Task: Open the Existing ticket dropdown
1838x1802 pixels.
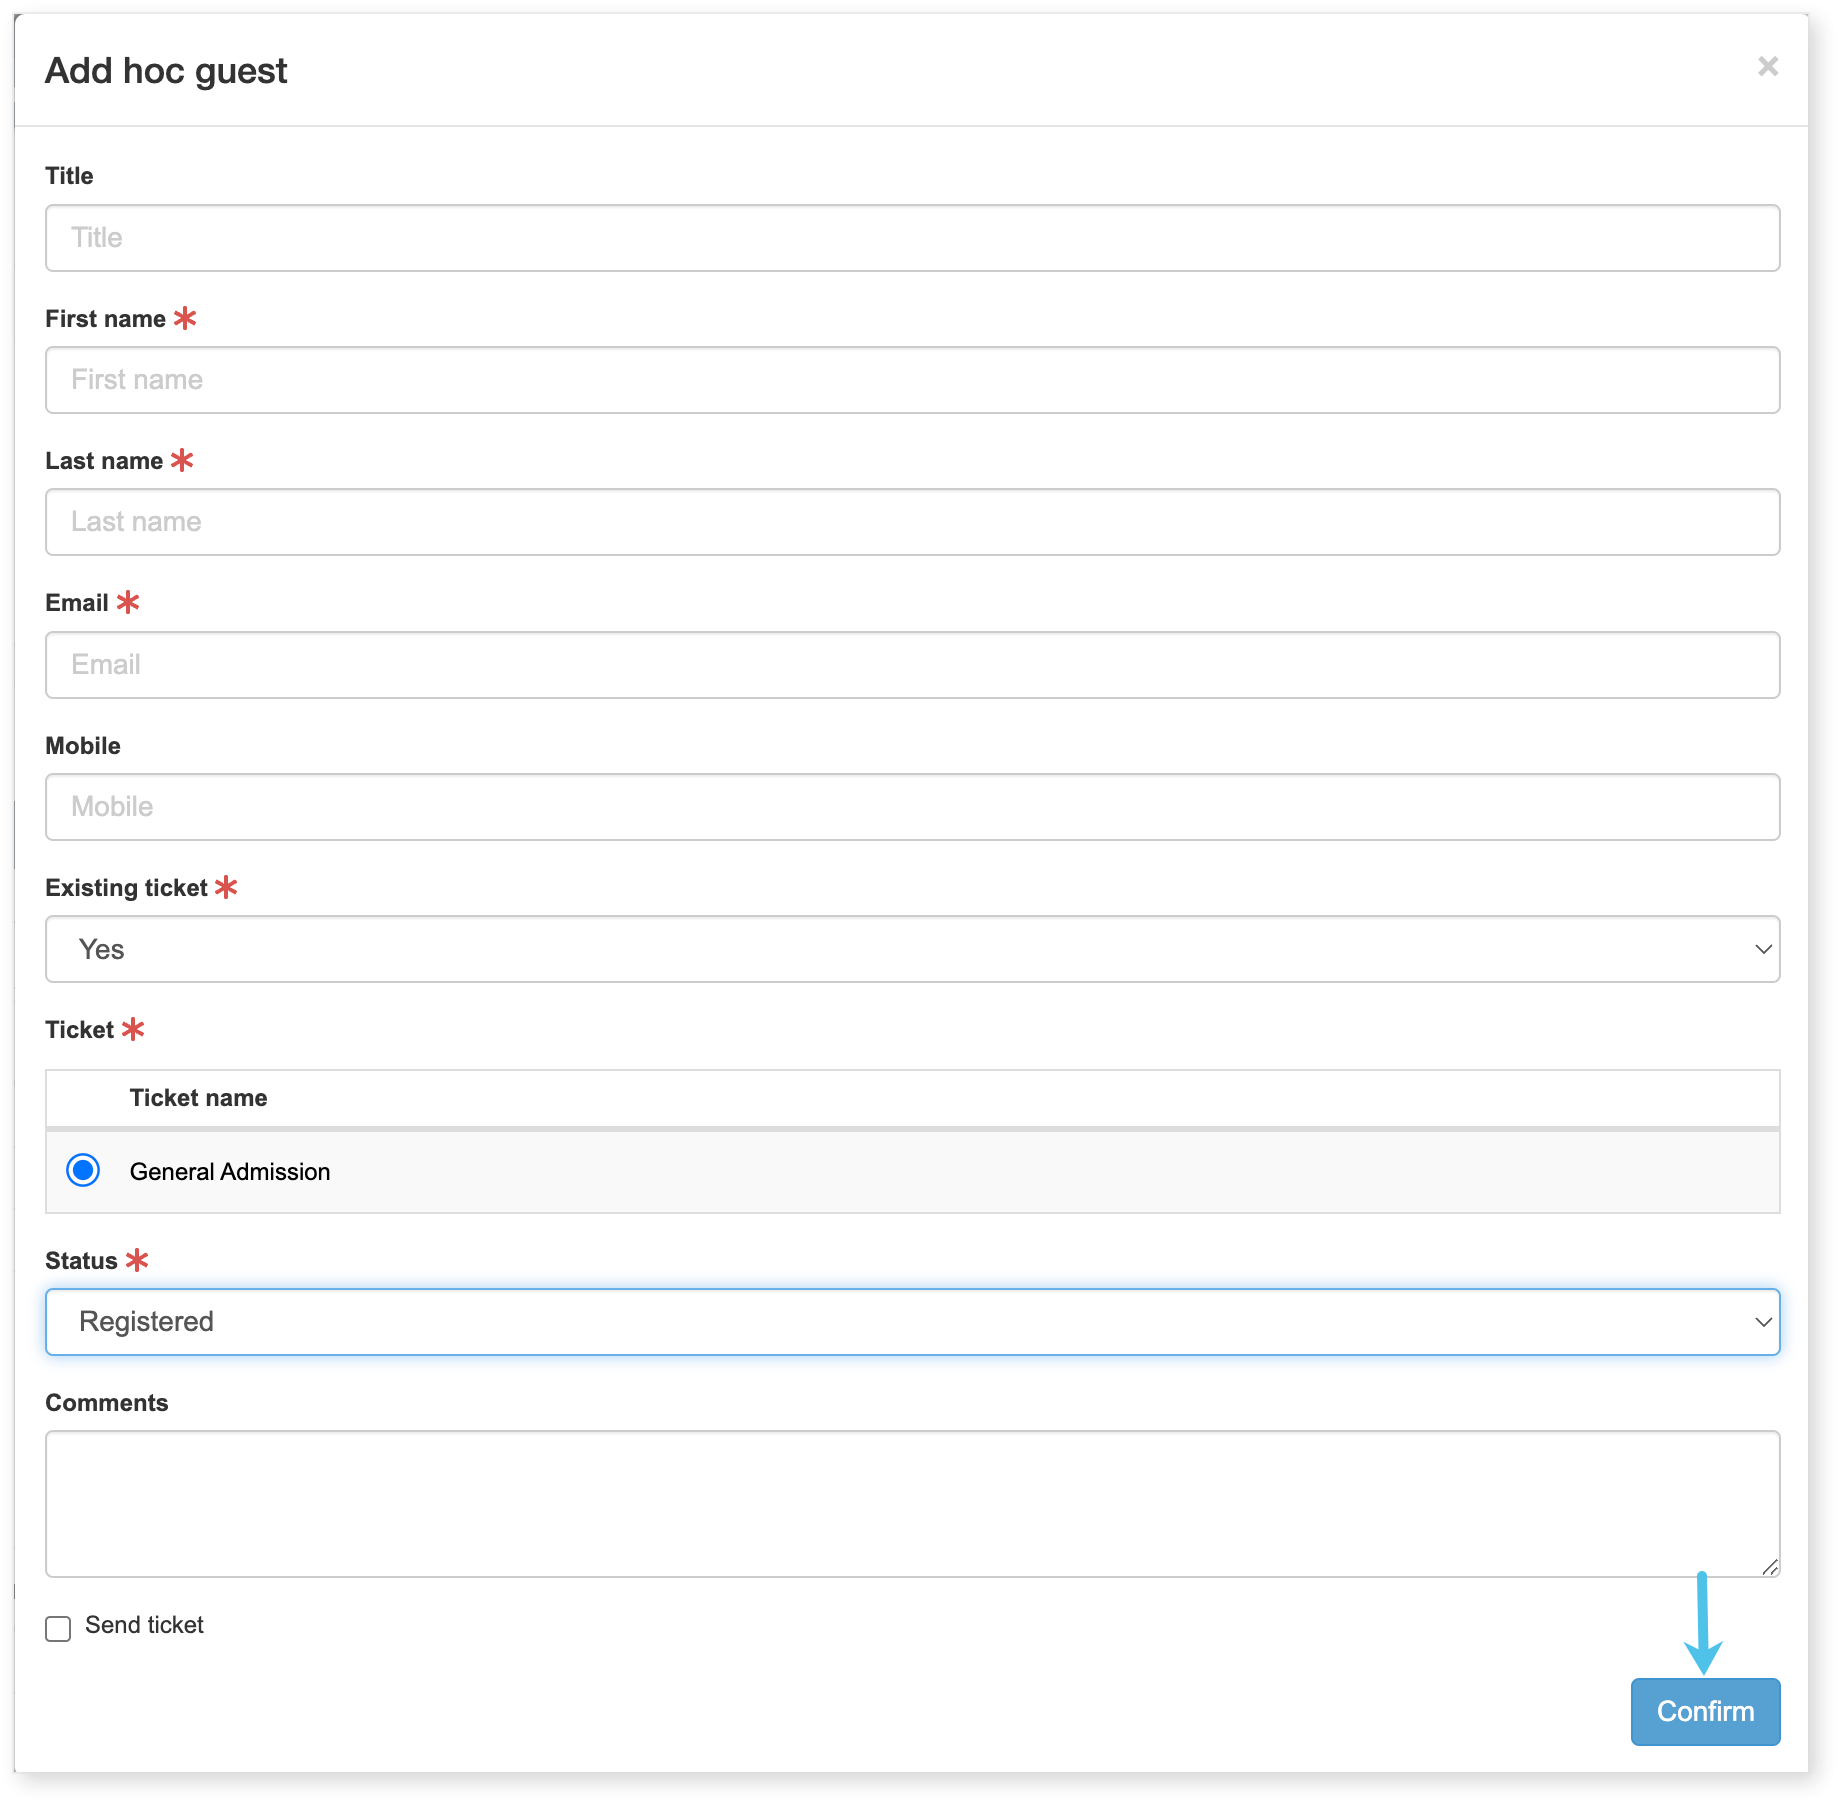Action: coord(912,949)
